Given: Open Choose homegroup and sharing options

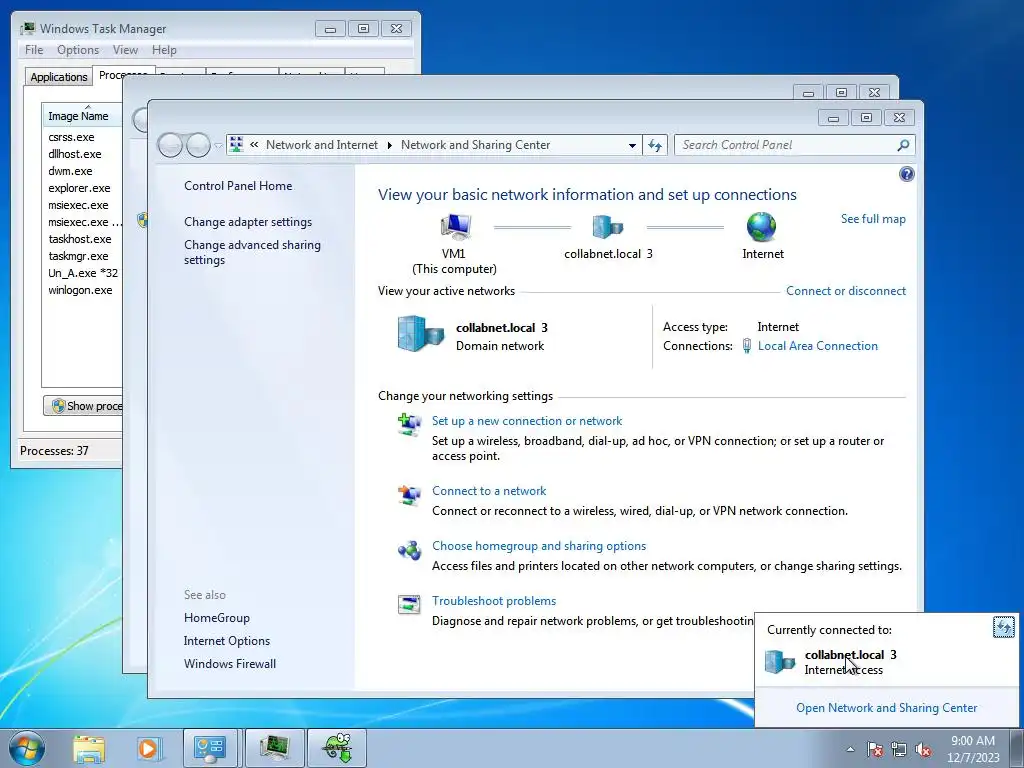Looking at the screenshot, I should pos(539,546).
